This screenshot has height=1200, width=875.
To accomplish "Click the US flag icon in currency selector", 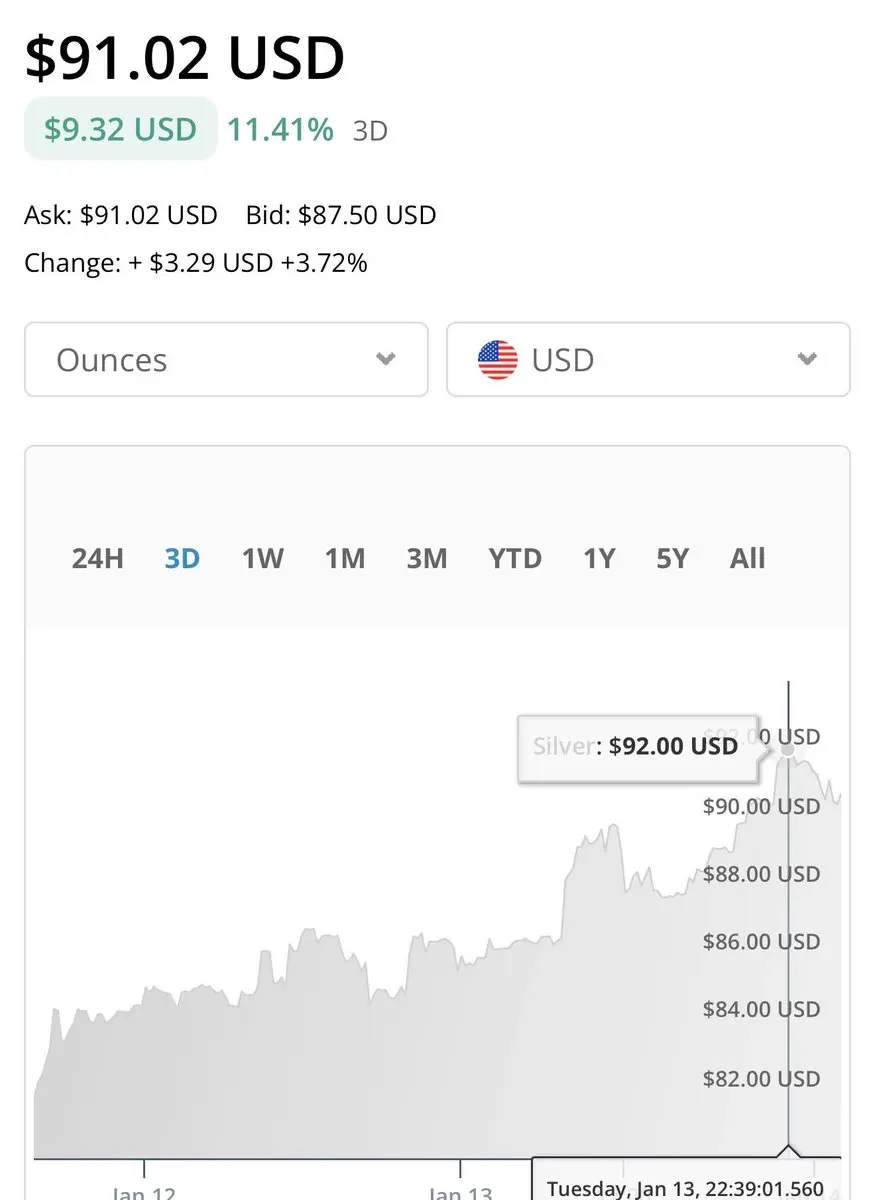I will coord(498,360).
